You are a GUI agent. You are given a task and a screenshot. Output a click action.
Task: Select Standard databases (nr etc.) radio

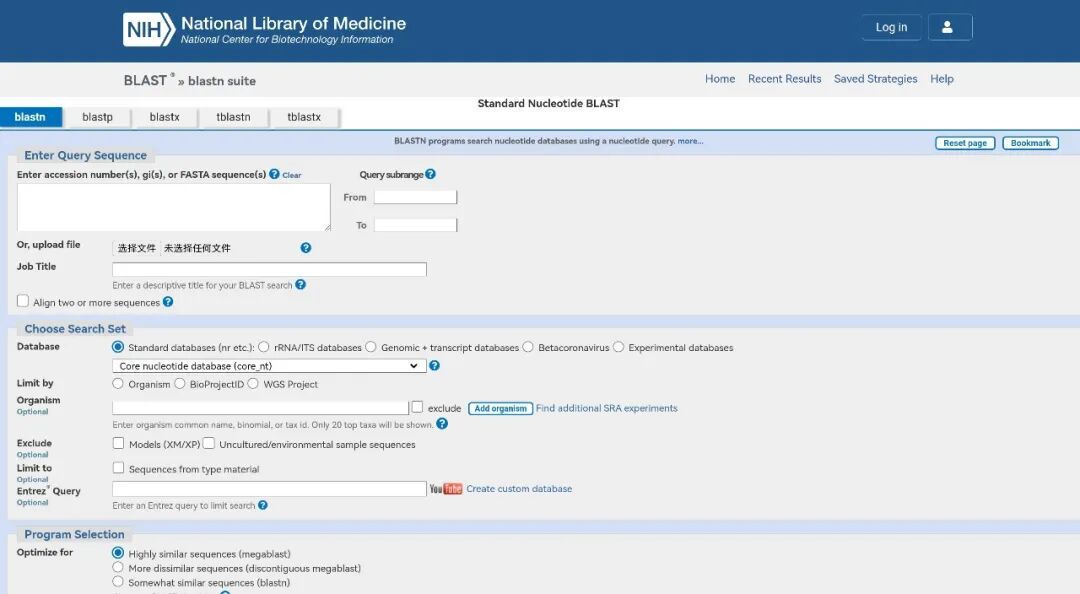pos(118,347)
